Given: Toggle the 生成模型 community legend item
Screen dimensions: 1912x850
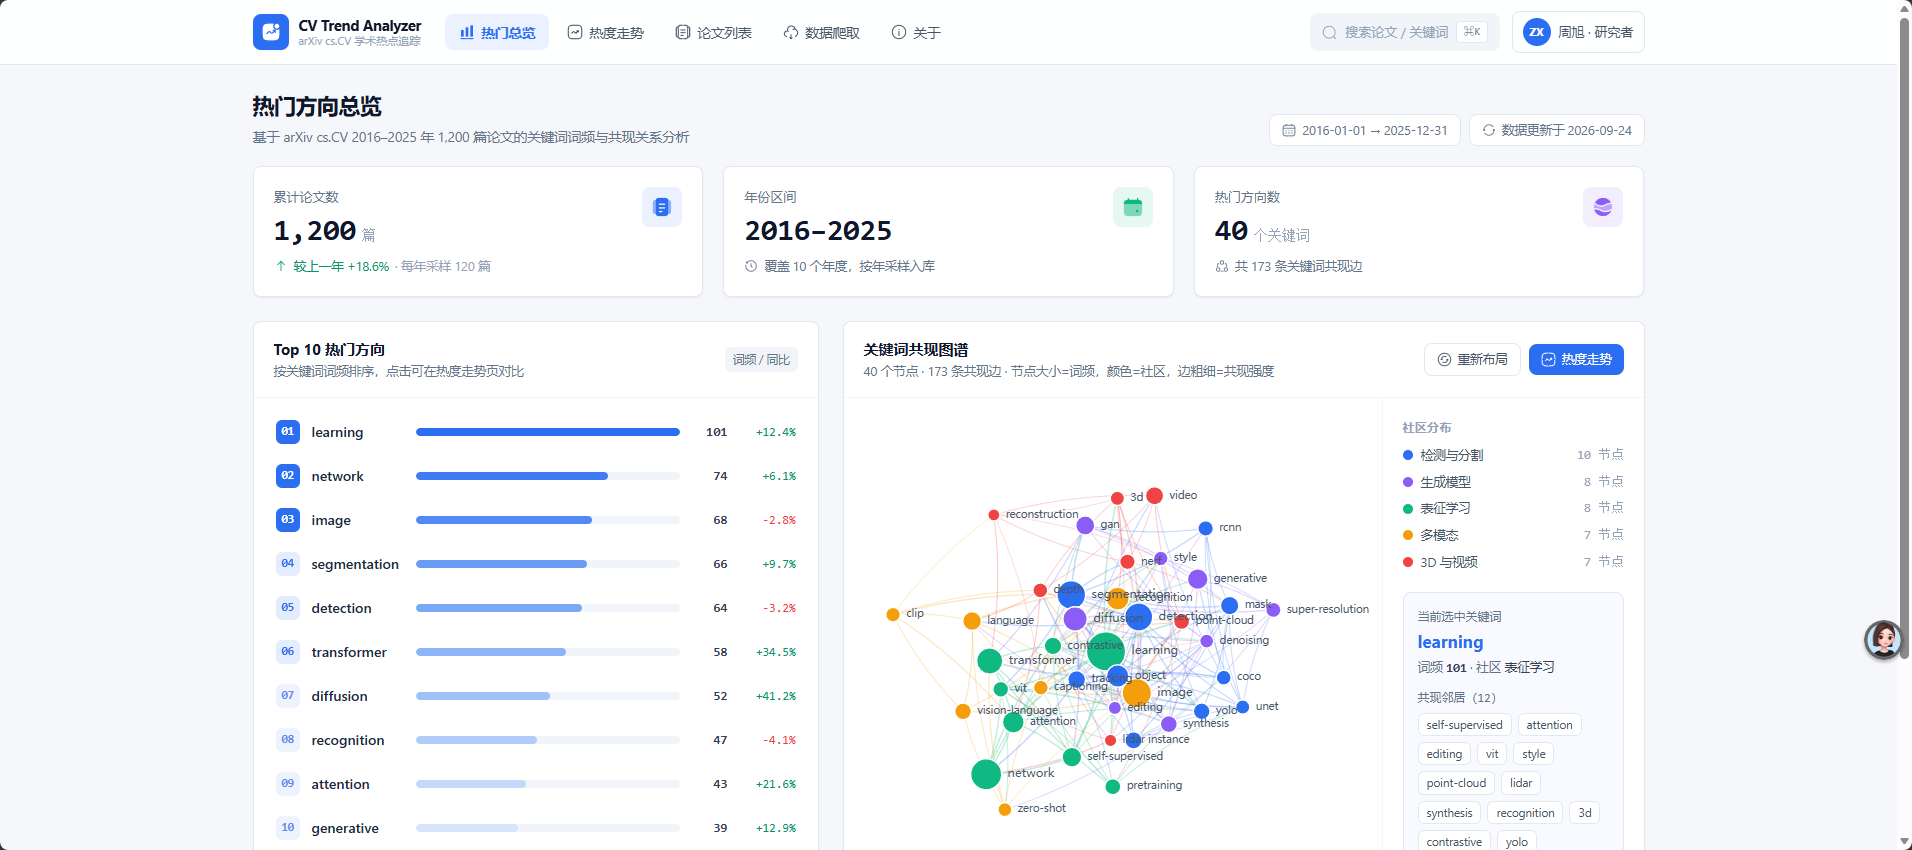Looking at the screenshot, I should point(1513,482).
